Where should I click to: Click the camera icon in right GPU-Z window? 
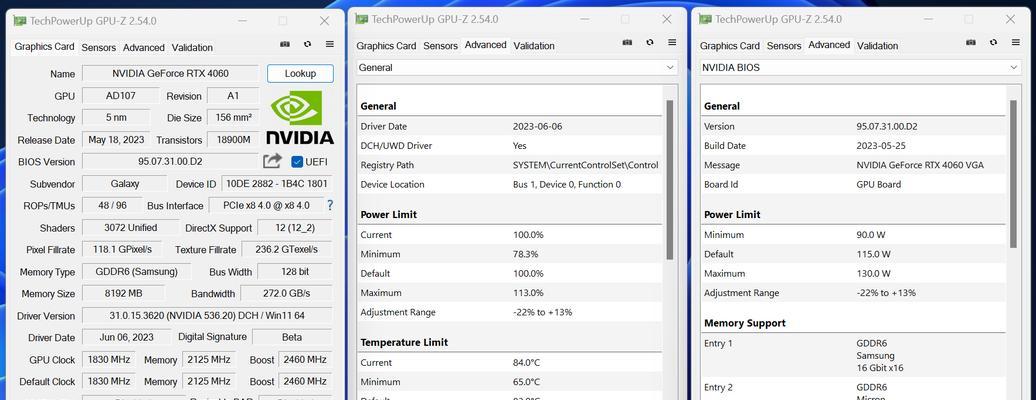pyautogui.click(x=971, y=42)
